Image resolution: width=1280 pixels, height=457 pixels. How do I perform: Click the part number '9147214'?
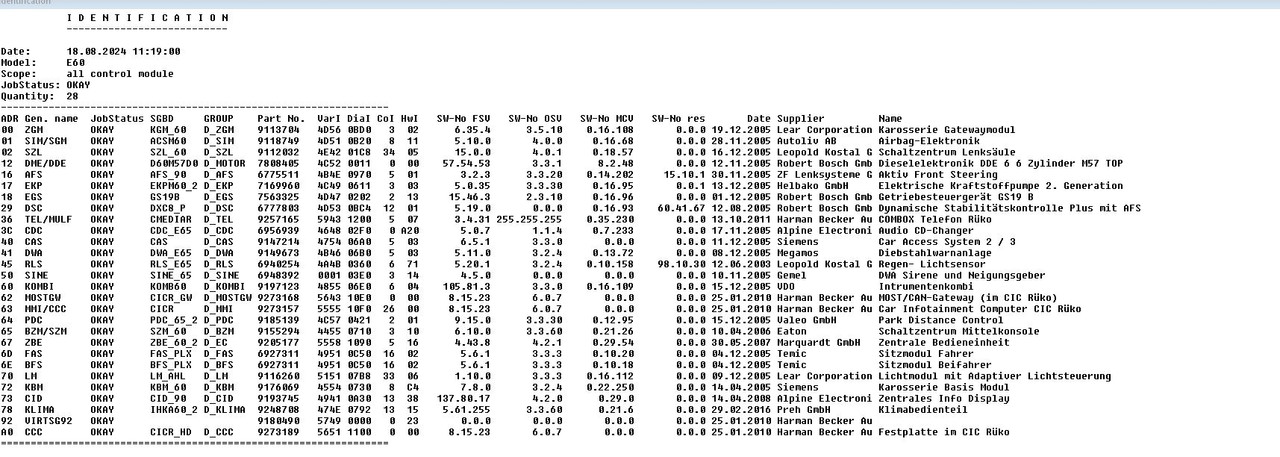click(x=278, y=242)
